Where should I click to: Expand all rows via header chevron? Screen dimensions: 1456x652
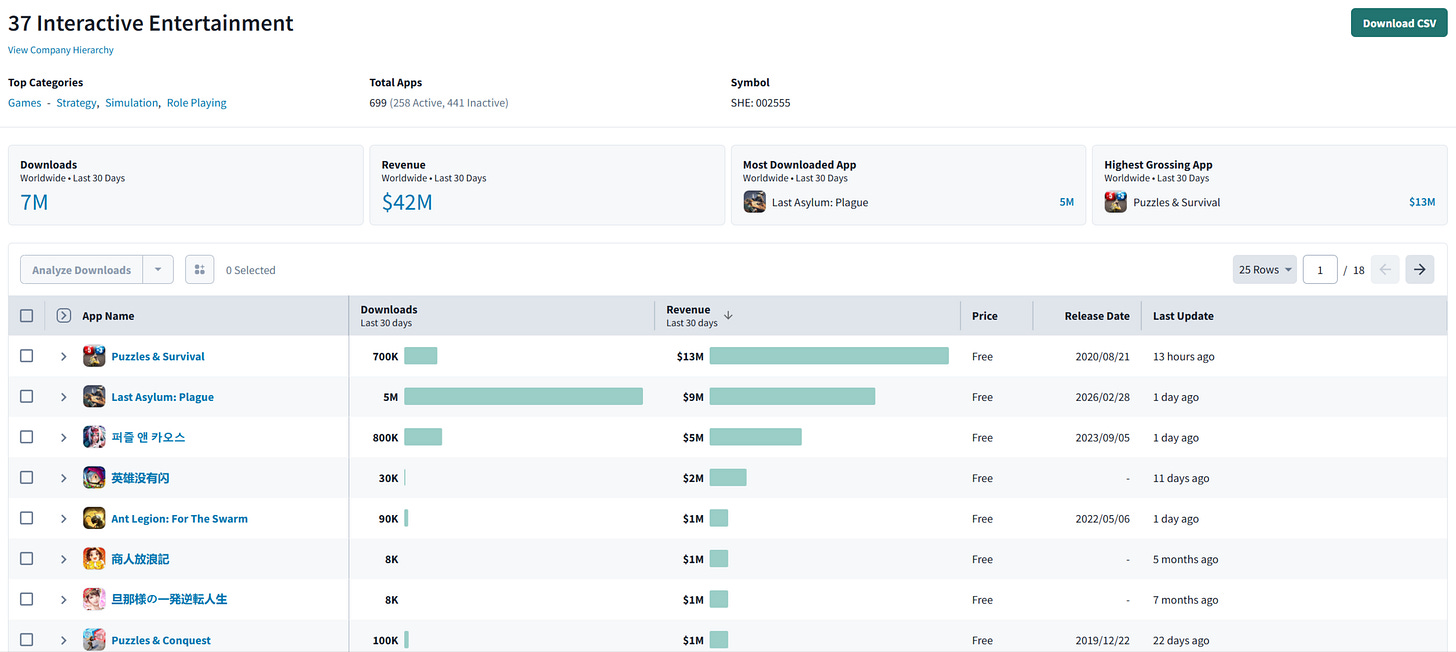(x=64, y=316)
